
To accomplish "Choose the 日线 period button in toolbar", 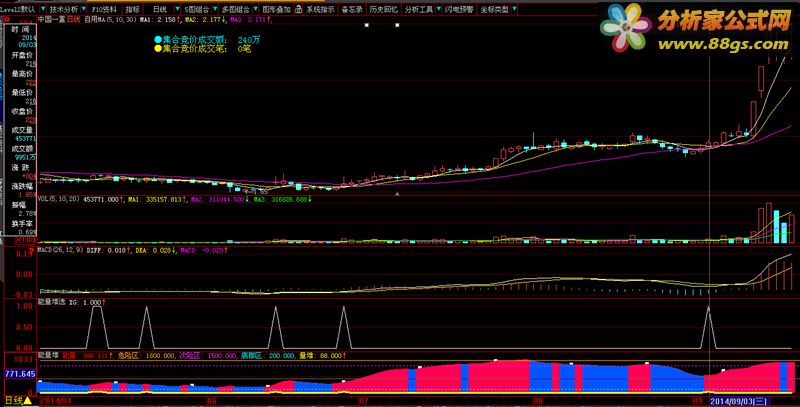I will coord(160,9).
